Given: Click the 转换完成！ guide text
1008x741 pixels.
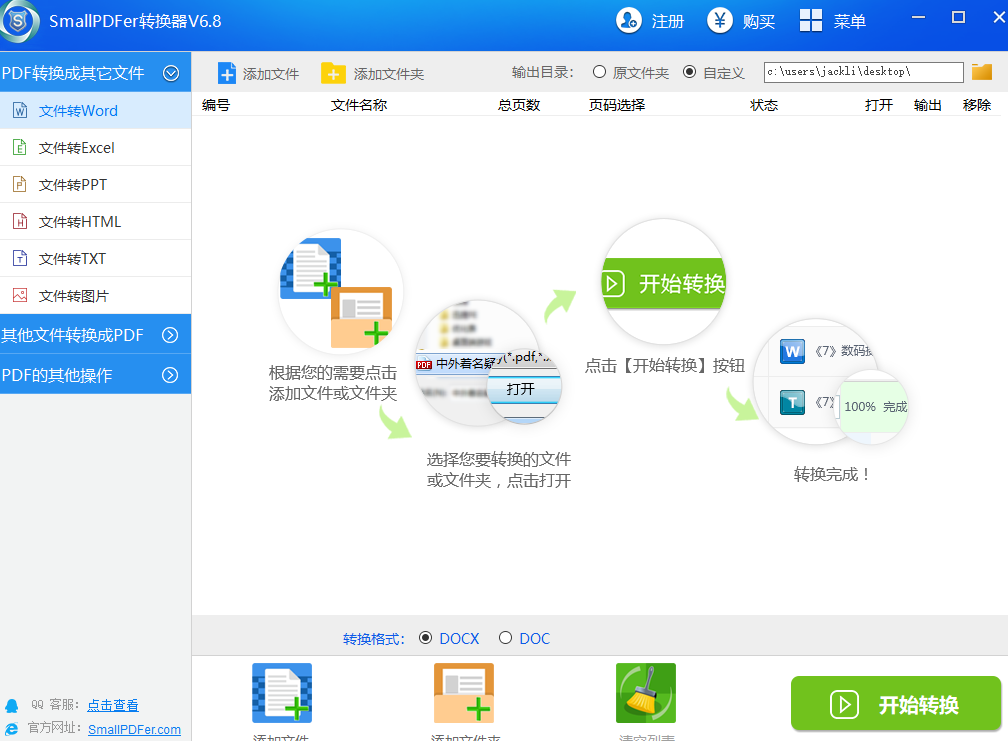Looking at the screenshot, I should pyautogui.click(x=832, y=474).
